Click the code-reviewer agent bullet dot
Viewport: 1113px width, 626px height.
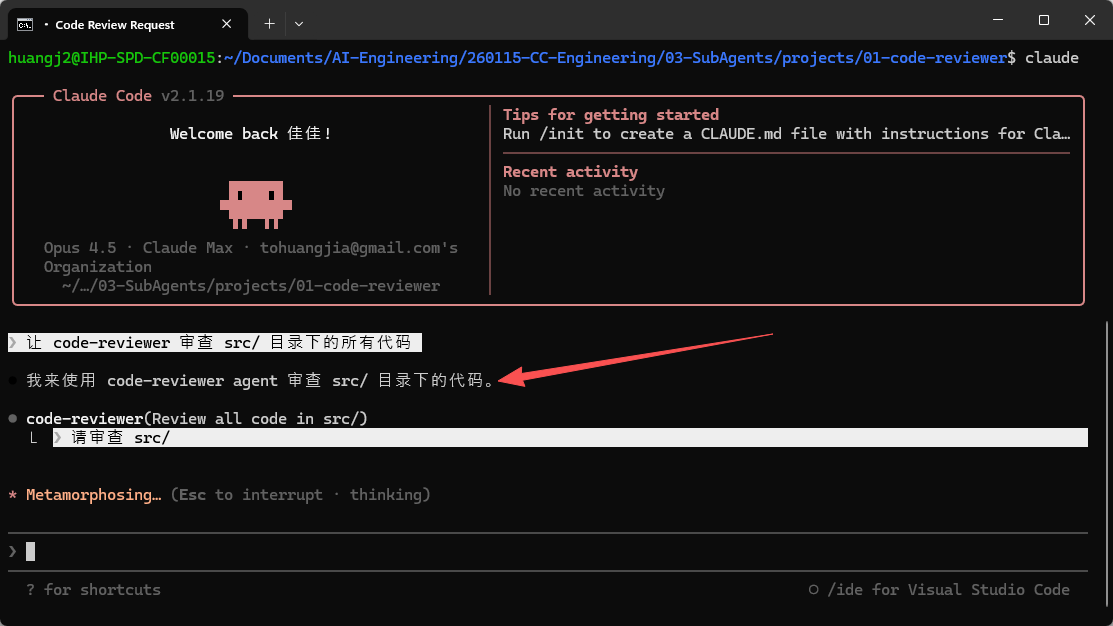[x=12, y=418]
